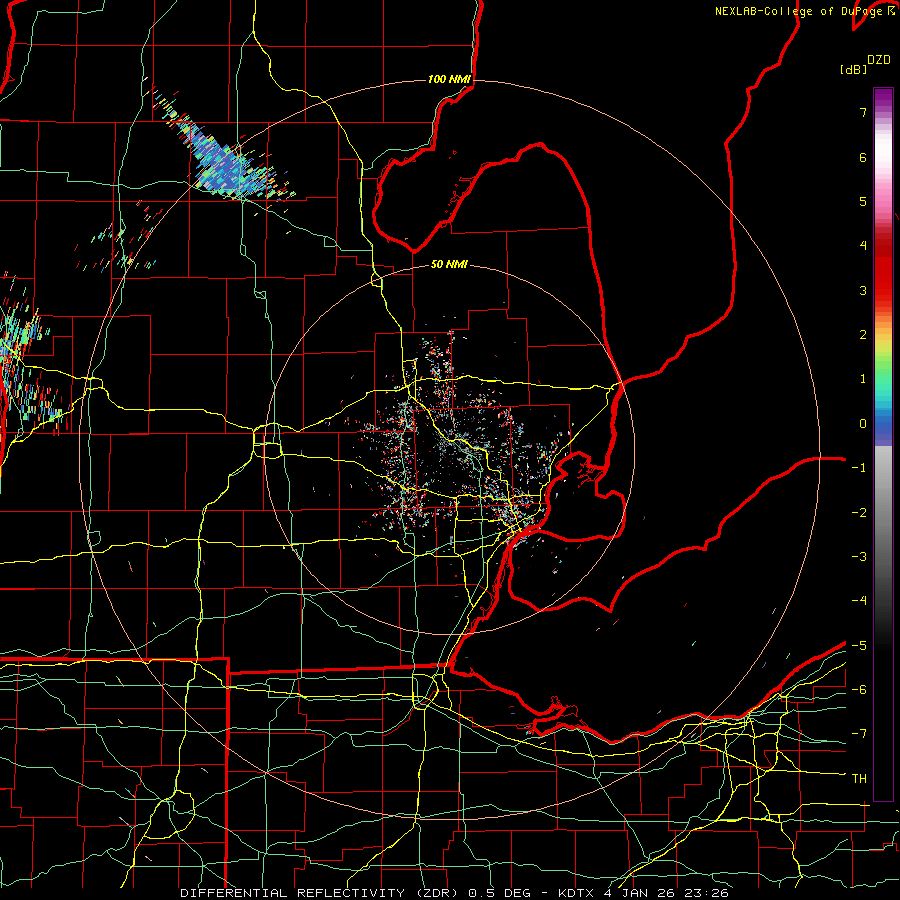Click the ZDR color scale bar

tap(883, 444)
